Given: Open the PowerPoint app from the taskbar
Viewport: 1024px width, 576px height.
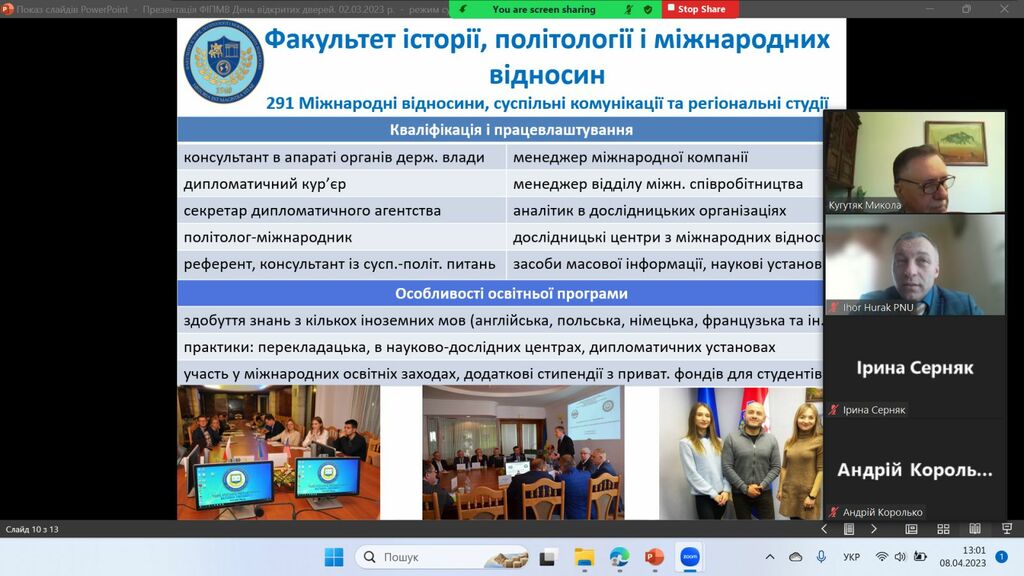Looking at the screenshot, I should coord(654,557).
